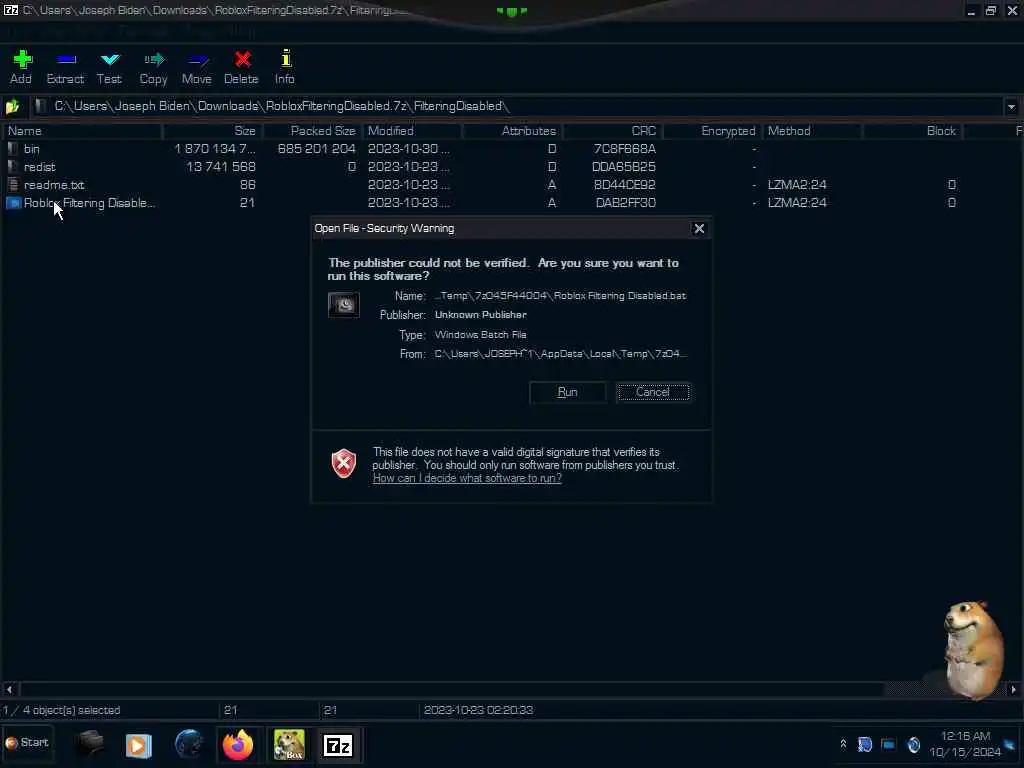Click packed size 685 201 204
Screen dimensions: 1024x768
316,149
